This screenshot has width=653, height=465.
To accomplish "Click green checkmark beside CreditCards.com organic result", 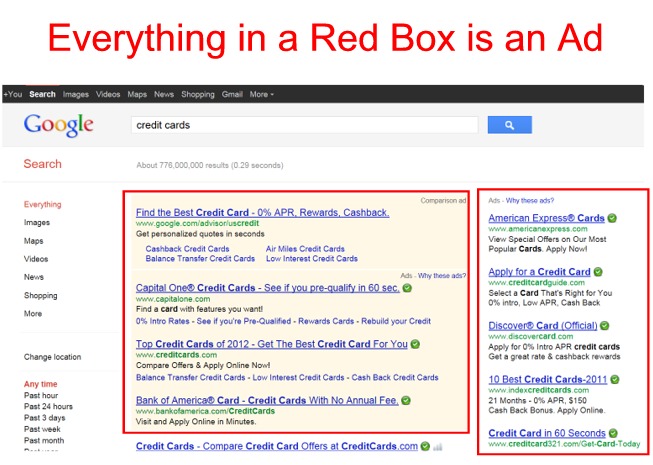I will coord(425,446).
